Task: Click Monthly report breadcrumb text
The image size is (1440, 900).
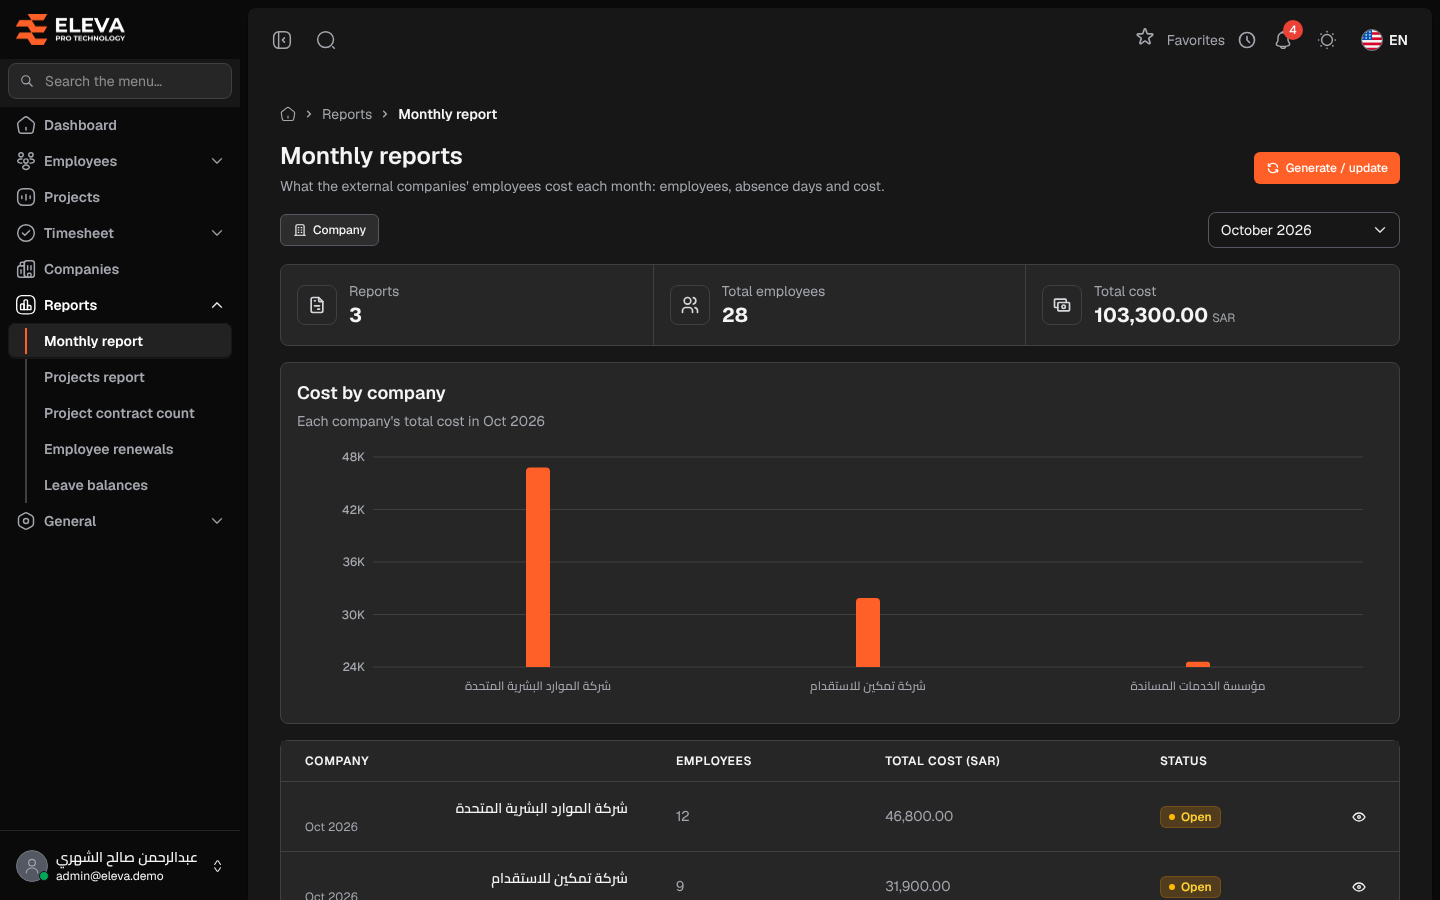Action: 447,114
